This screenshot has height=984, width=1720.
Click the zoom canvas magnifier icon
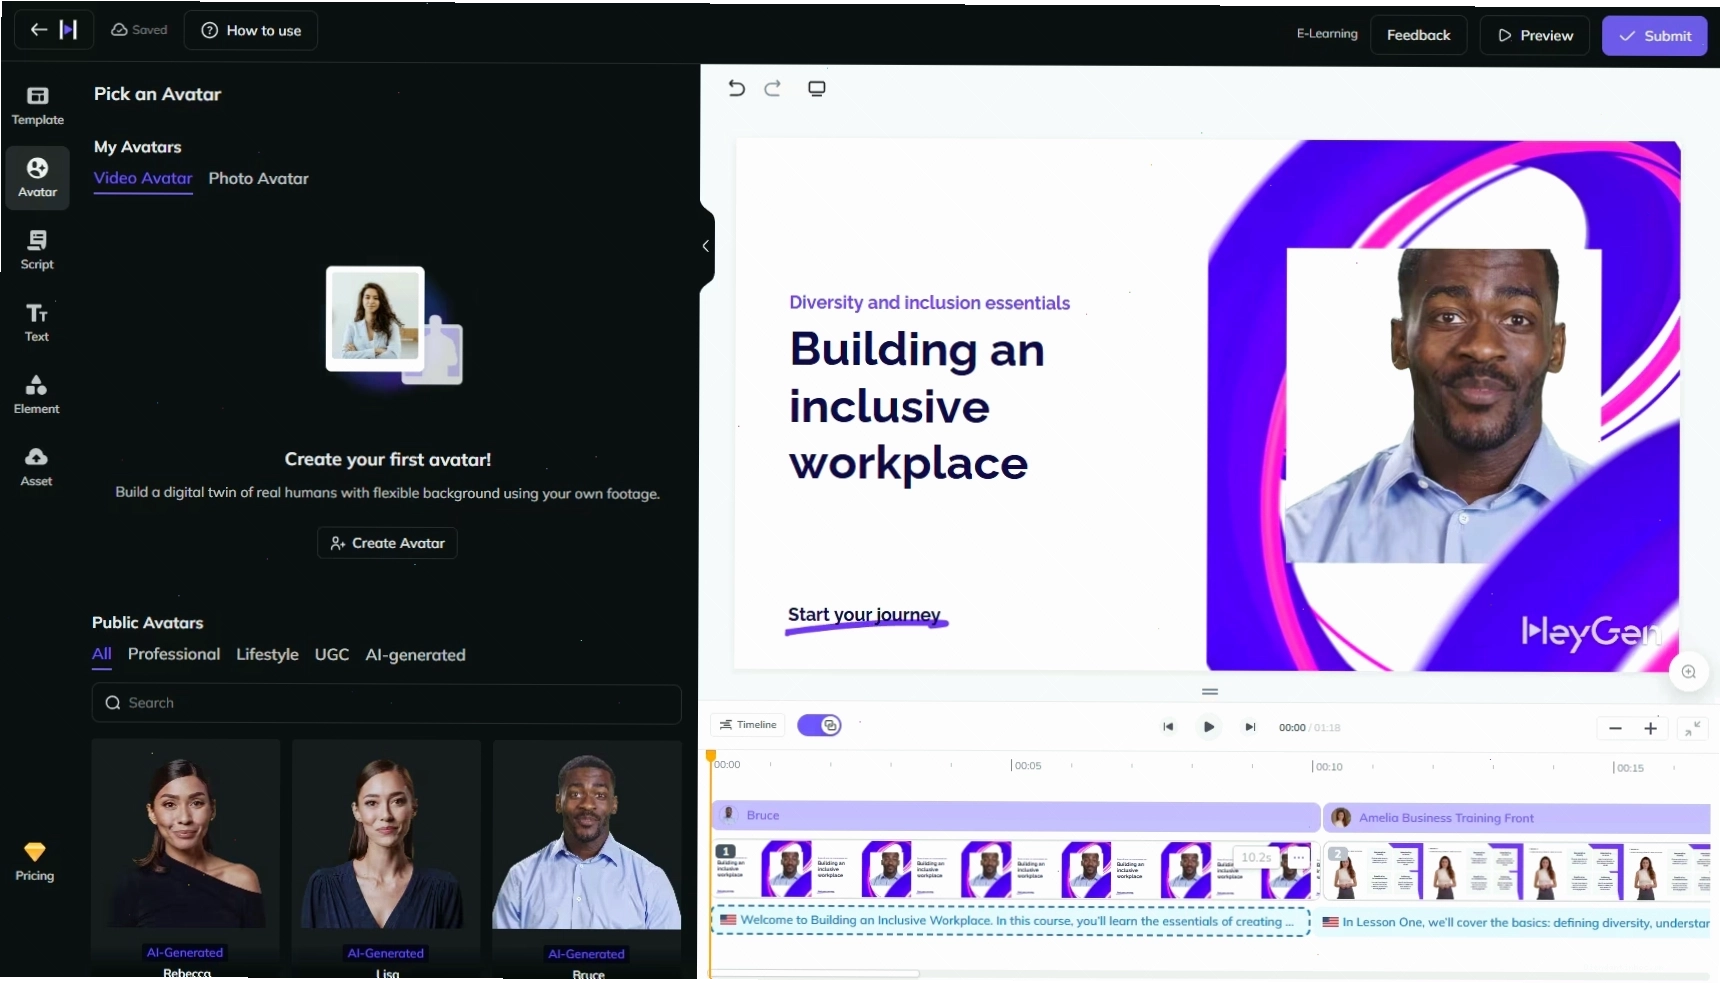pos(1688,672)
